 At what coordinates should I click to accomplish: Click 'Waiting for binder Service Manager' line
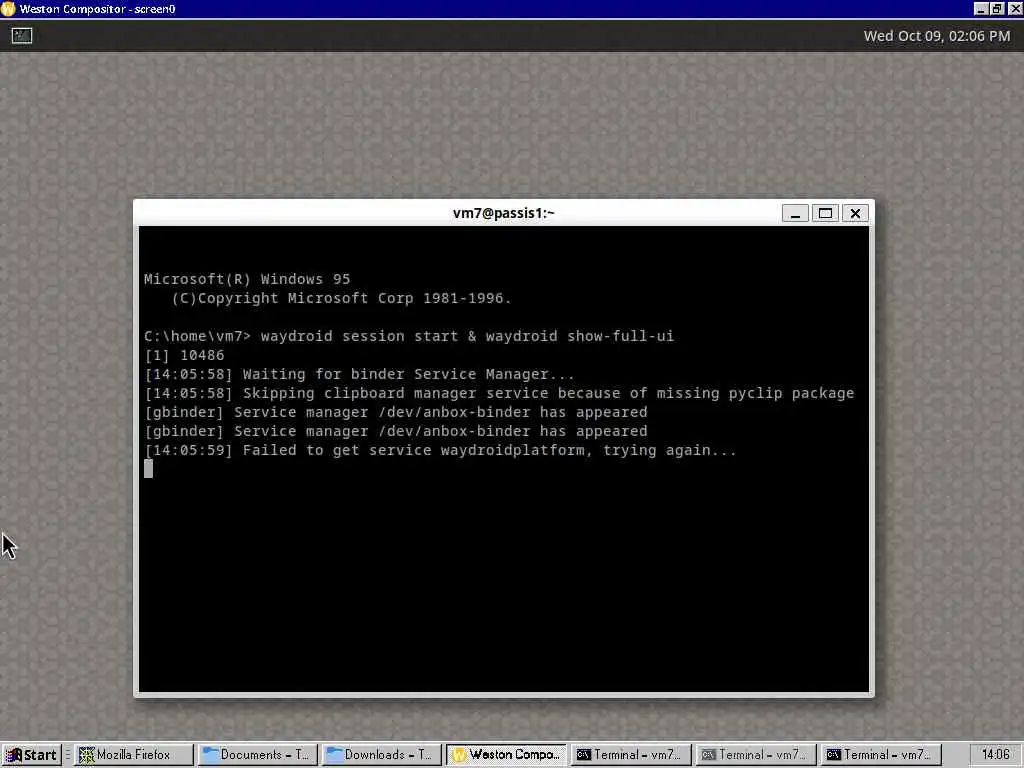pos(359,374)
